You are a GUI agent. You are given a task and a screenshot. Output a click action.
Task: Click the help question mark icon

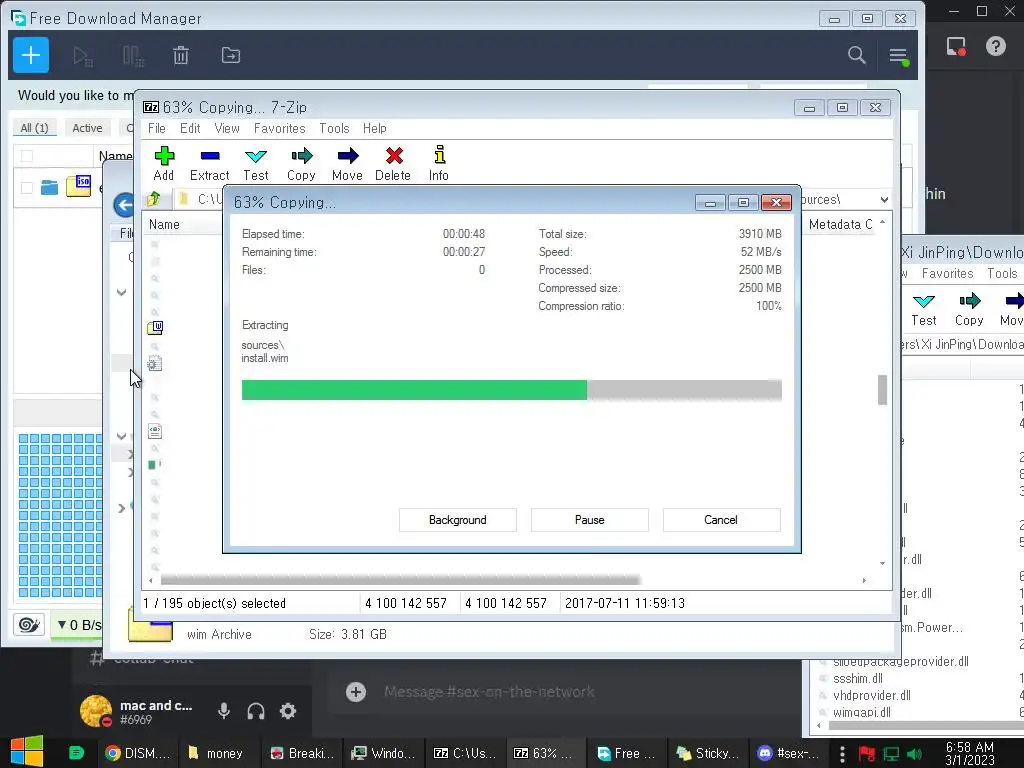point(996,46)
